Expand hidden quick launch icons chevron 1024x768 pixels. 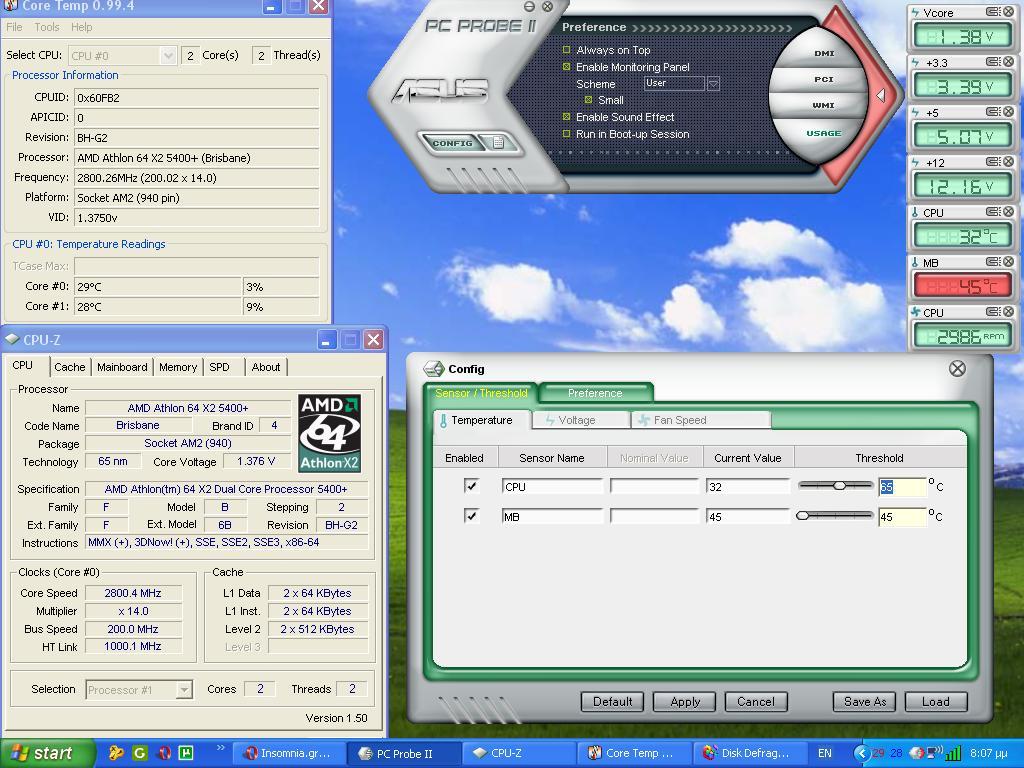(220, 748)
